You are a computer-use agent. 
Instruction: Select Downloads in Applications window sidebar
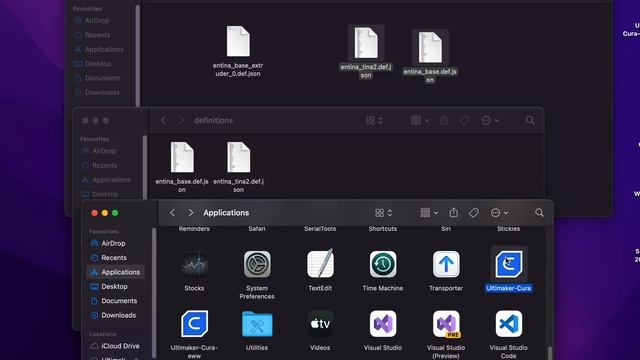click(113, 315)
